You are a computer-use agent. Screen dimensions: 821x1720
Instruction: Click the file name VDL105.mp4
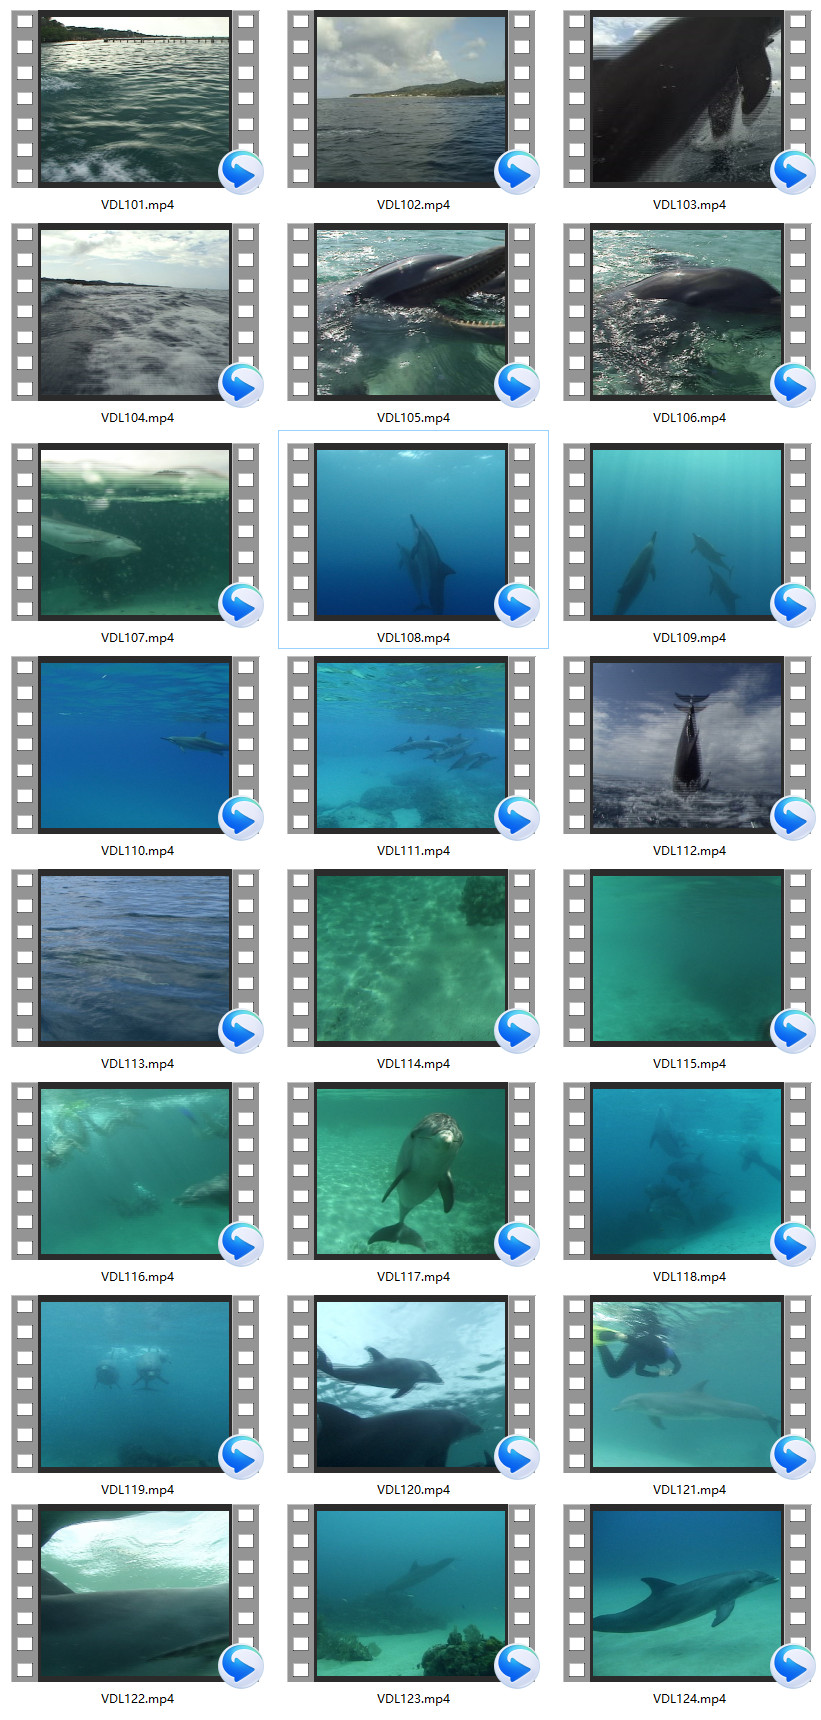(413, 418)
